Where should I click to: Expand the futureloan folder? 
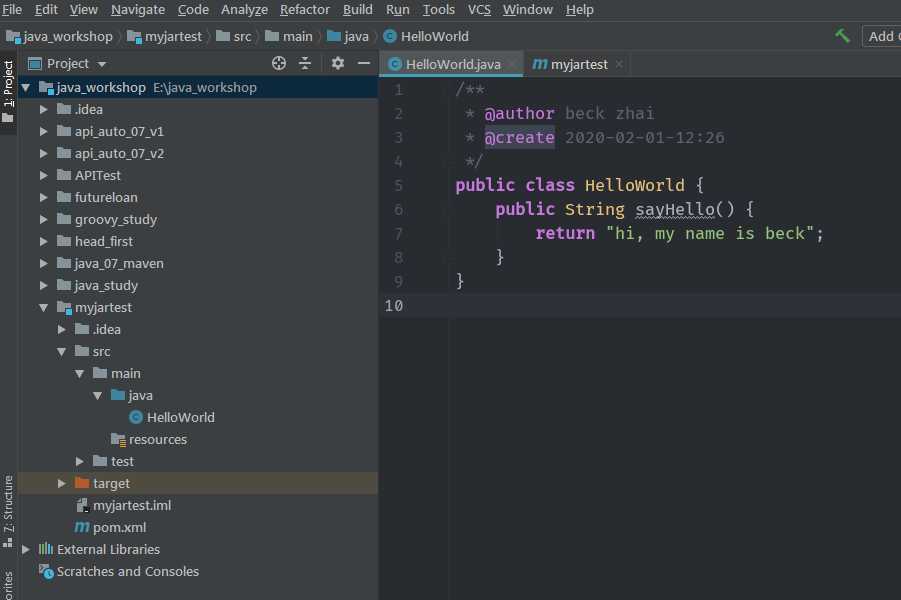pyautogui.click(x=44, y=197)
